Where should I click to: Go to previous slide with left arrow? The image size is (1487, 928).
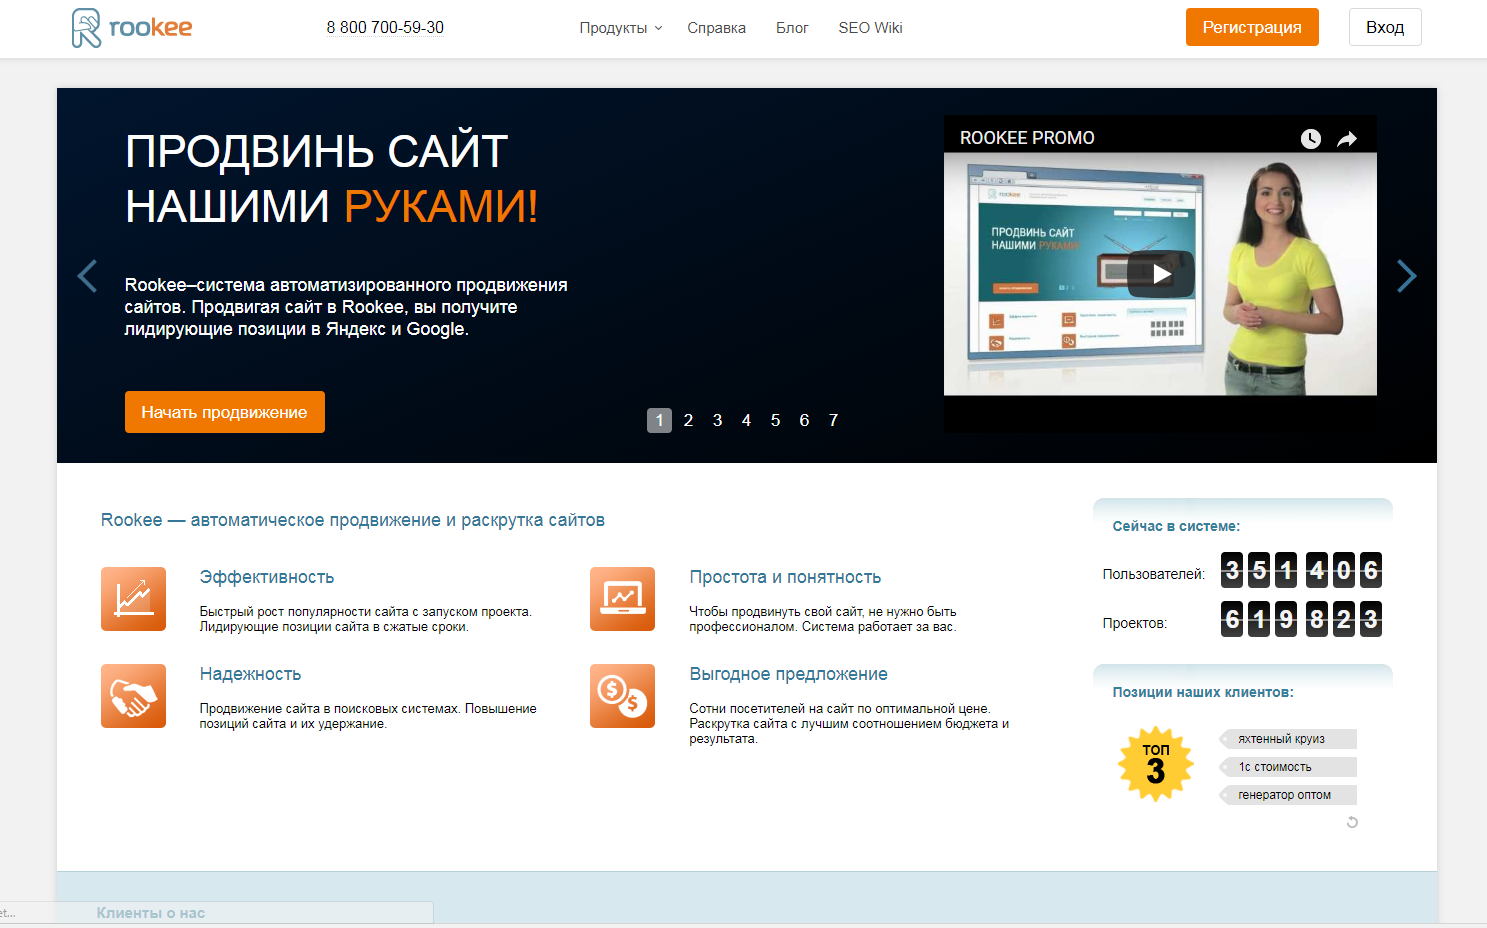(88, 276)
